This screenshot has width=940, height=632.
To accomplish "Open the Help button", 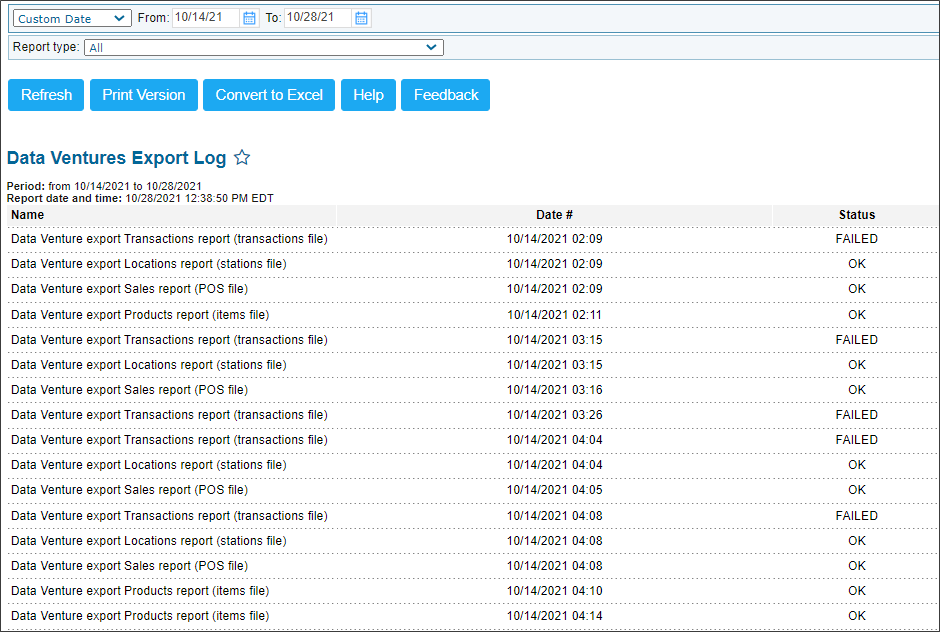I will click(x=367, y=95).
